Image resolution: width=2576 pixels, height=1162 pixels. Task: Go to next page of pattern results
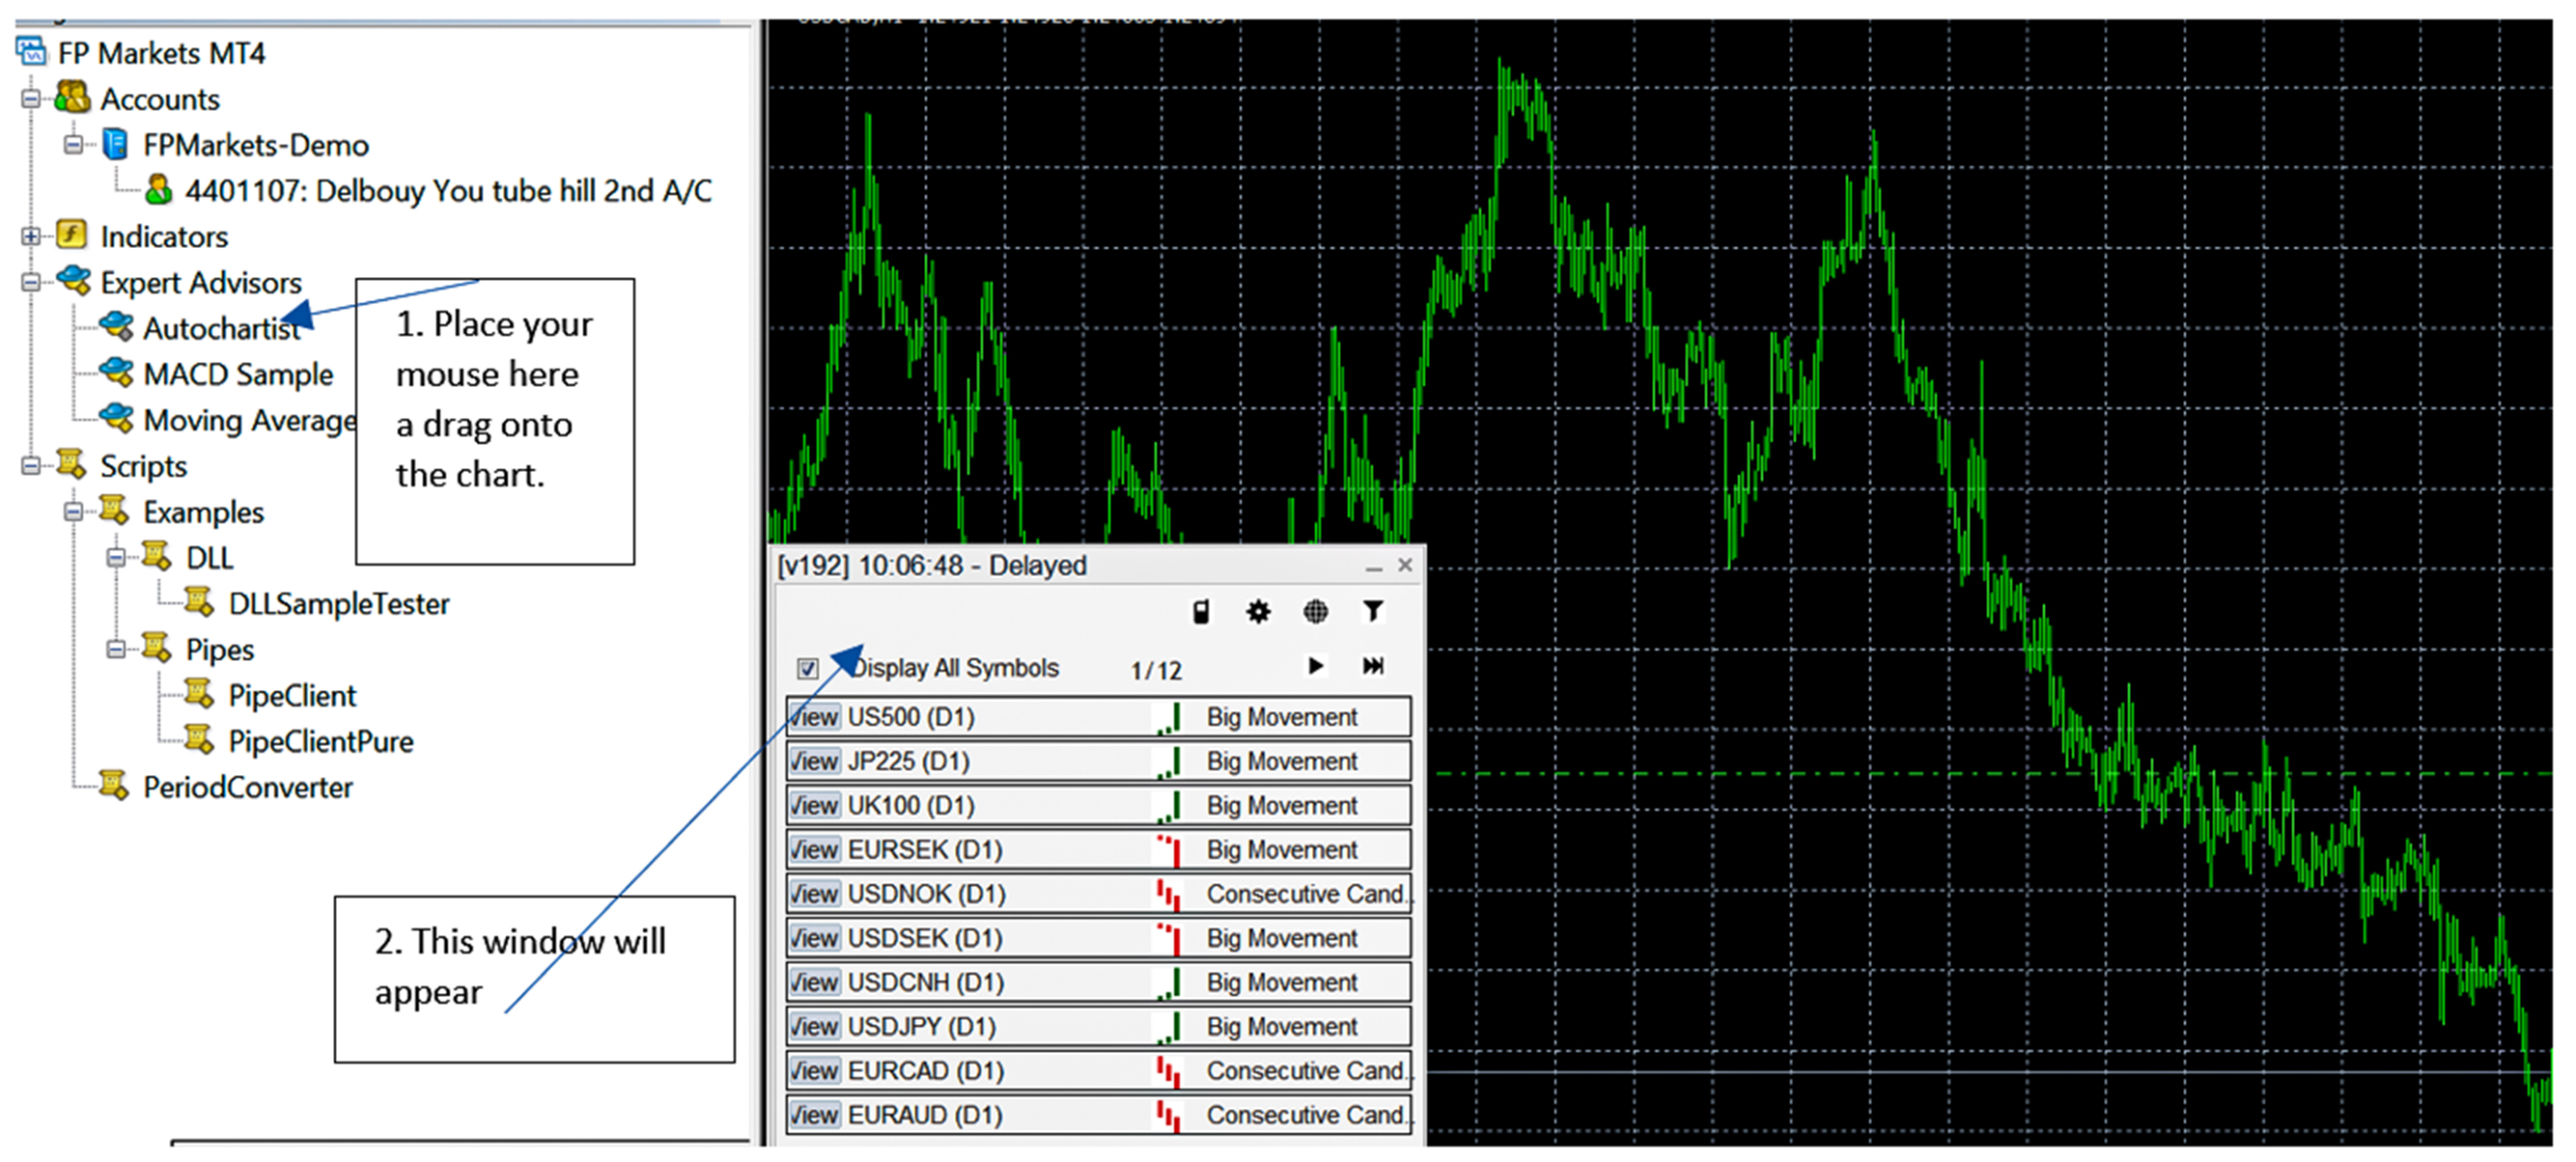[1315, 666]
